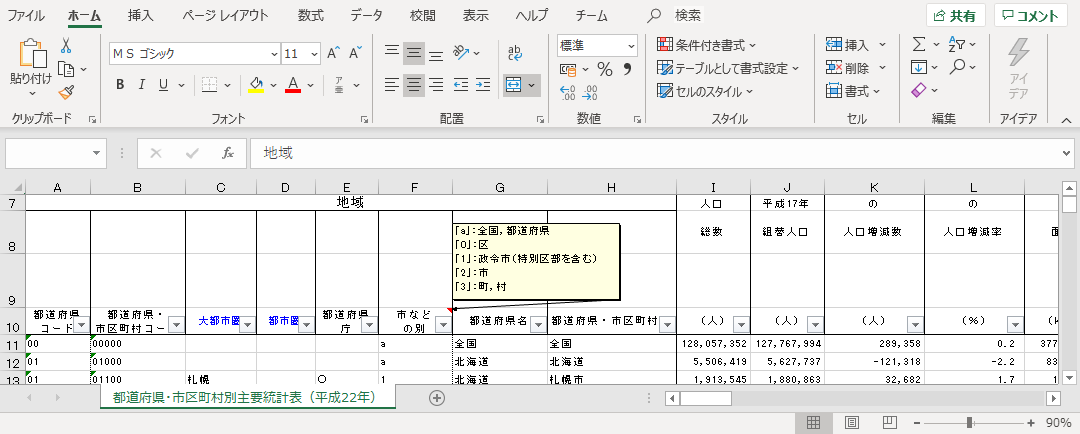1080x434 pixels.
Task: Click the Insert Function fx icon
Action: pyautogui.click(x=228, y=153)
